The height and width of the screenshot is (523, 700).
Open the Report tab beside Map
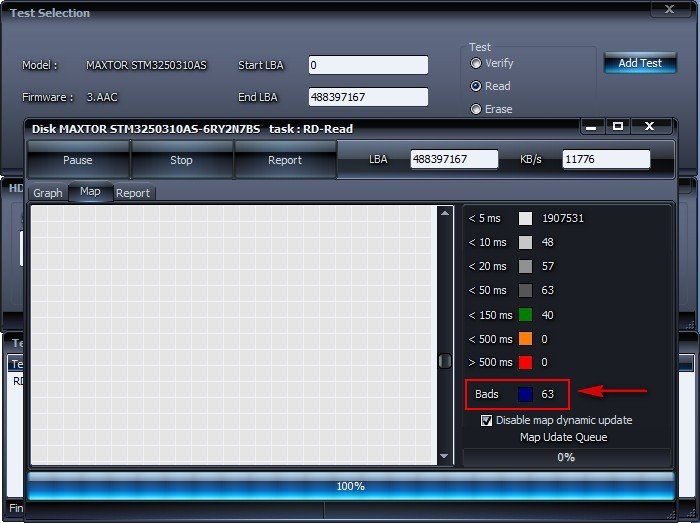point(133,193)
